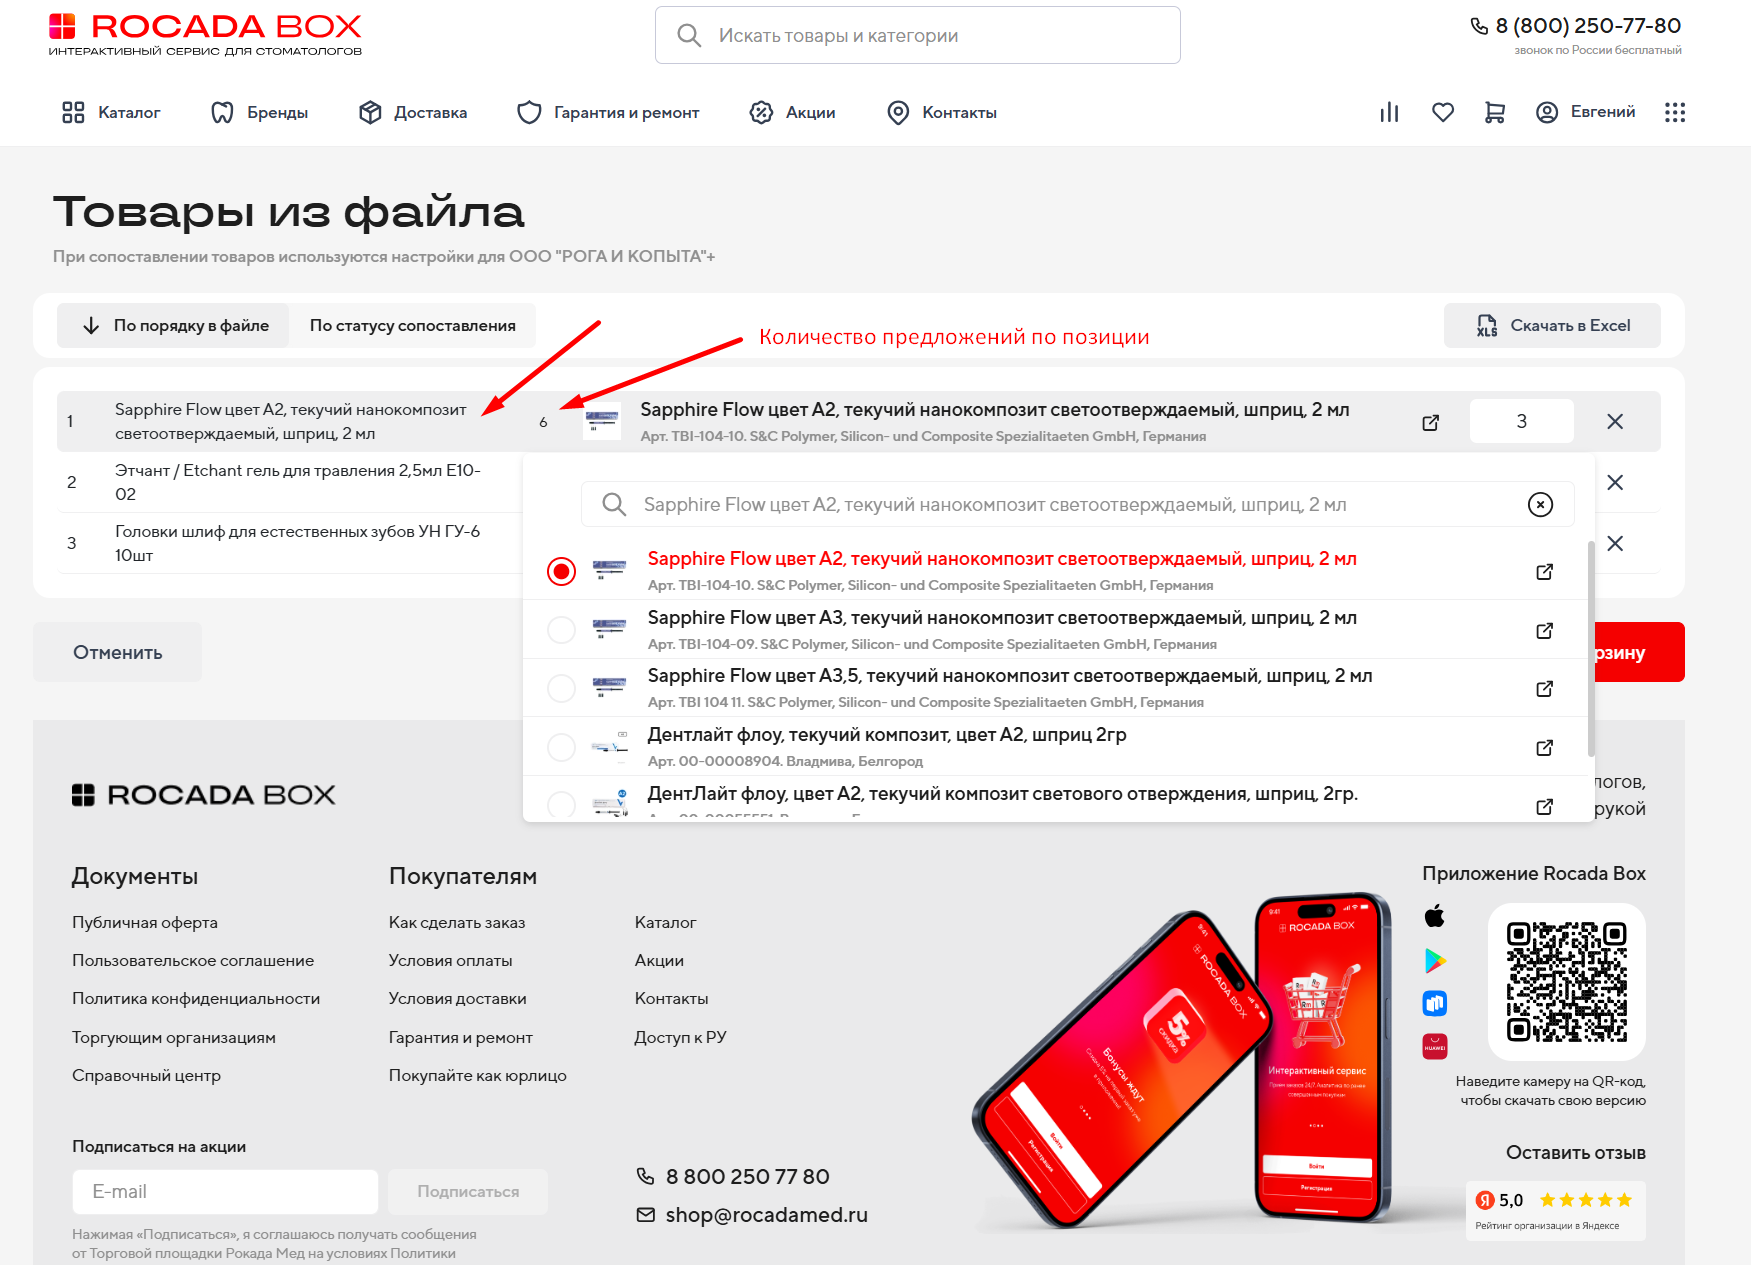Open Sapphire Flow A3 external link icon
This screenshot has height=1265, width=1751.
1544,630
